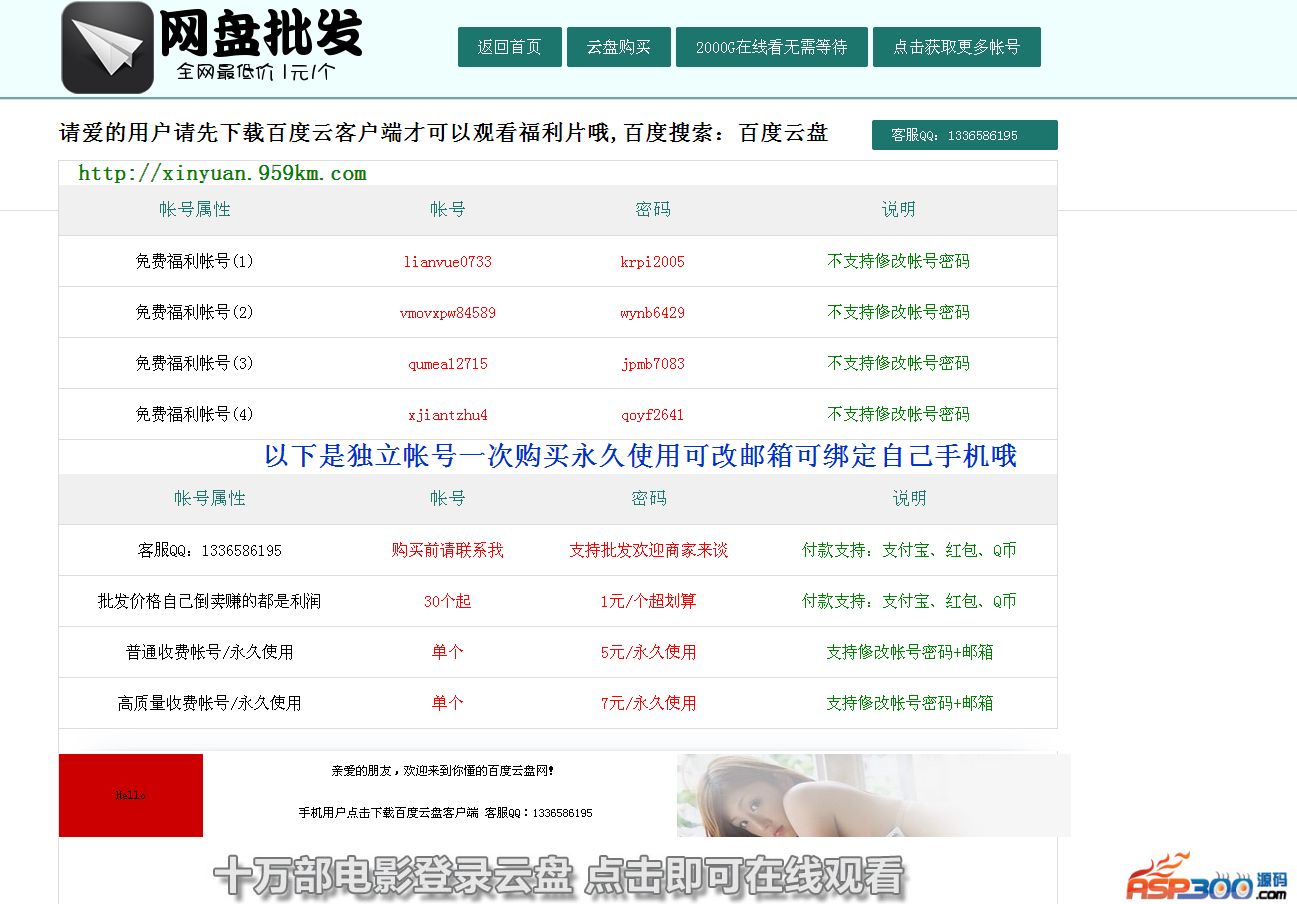
Task: Select password wynb6429
Action: 652,313
